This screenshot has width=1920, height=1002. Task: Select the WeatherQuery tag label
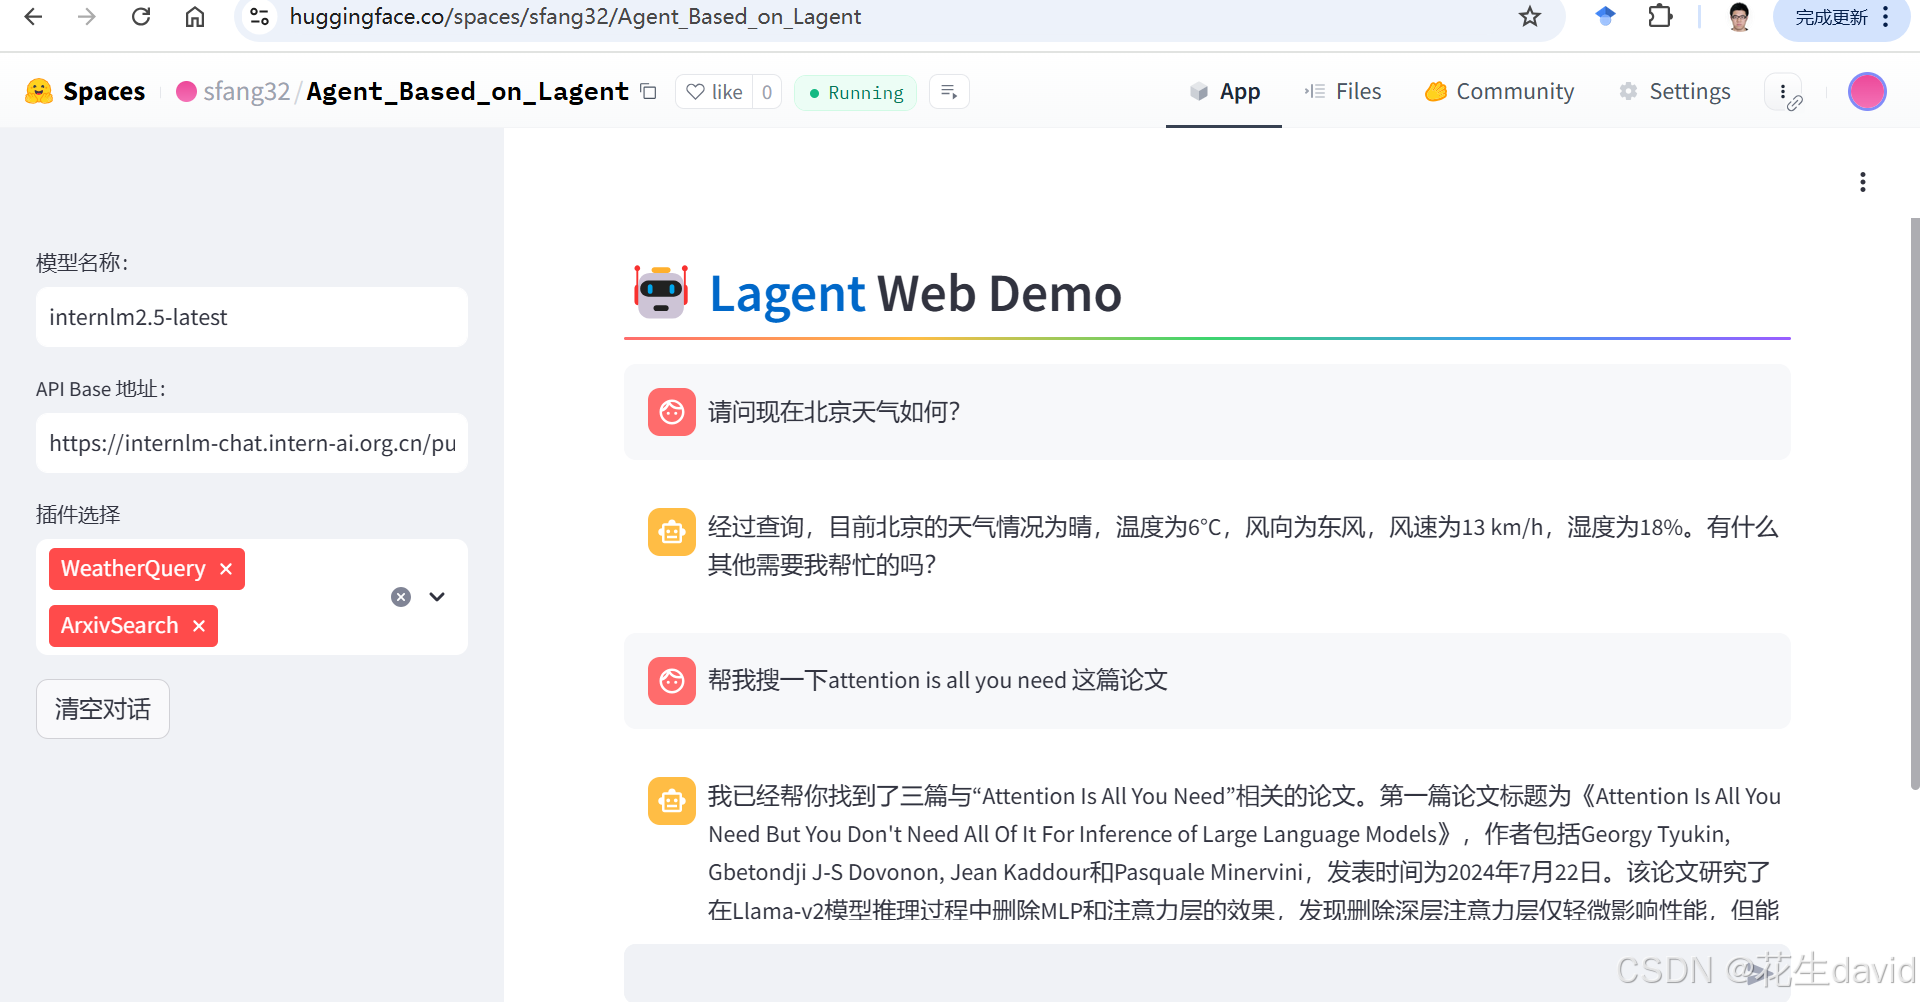[x=133, y=569]
